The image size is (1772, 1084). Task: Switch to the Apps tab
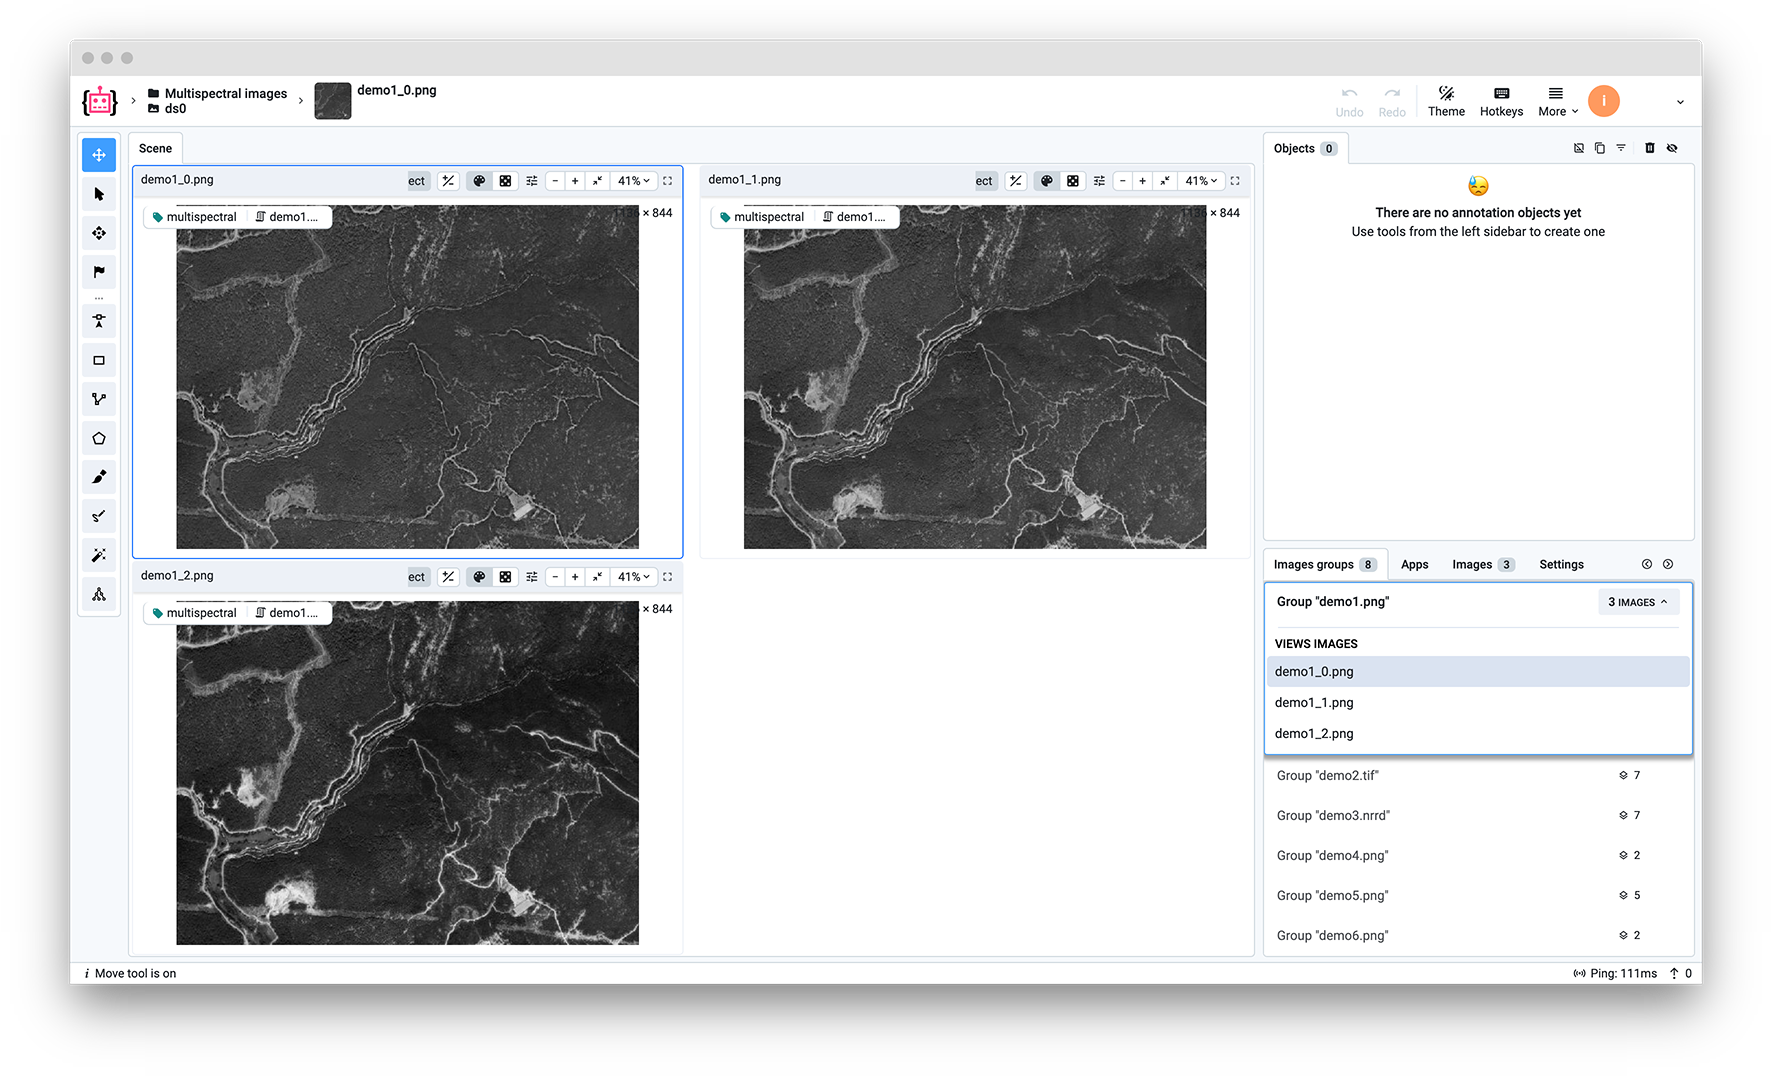[1414, 565]
